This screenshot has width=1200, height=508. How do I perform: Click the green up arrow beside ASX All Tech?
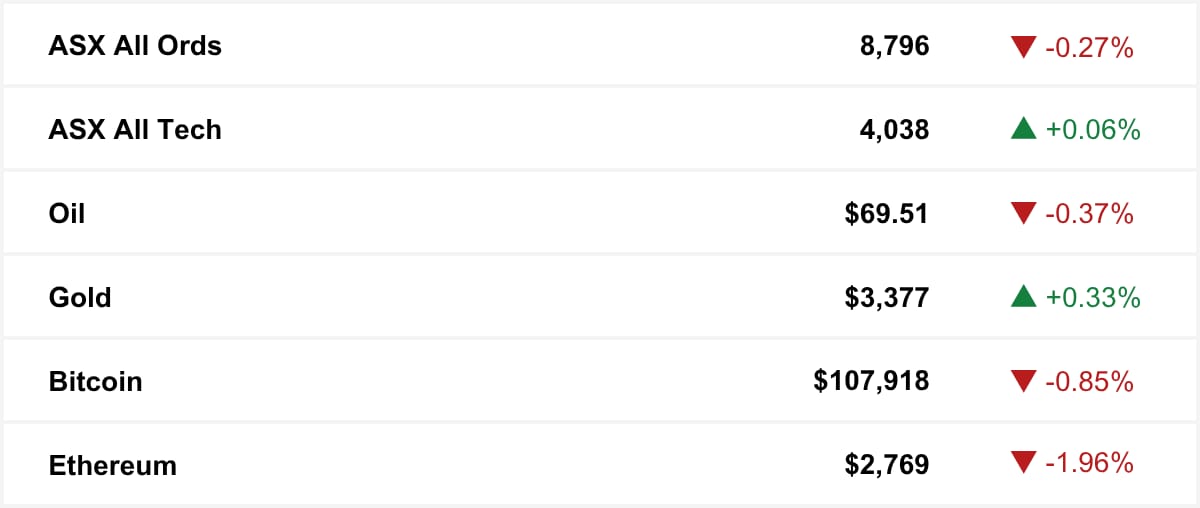pos(1023,129)
